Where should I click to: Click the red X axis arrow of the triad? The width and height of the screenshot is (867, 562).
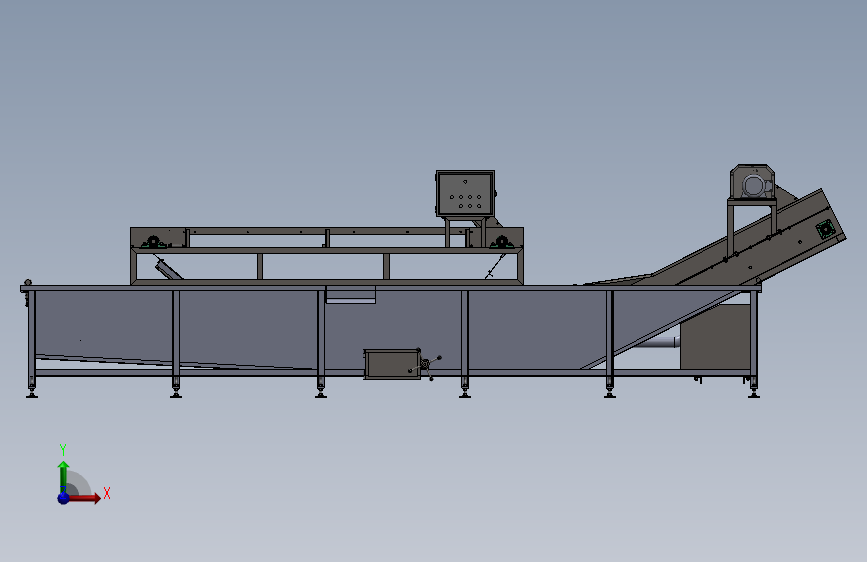tap(85, 498)
